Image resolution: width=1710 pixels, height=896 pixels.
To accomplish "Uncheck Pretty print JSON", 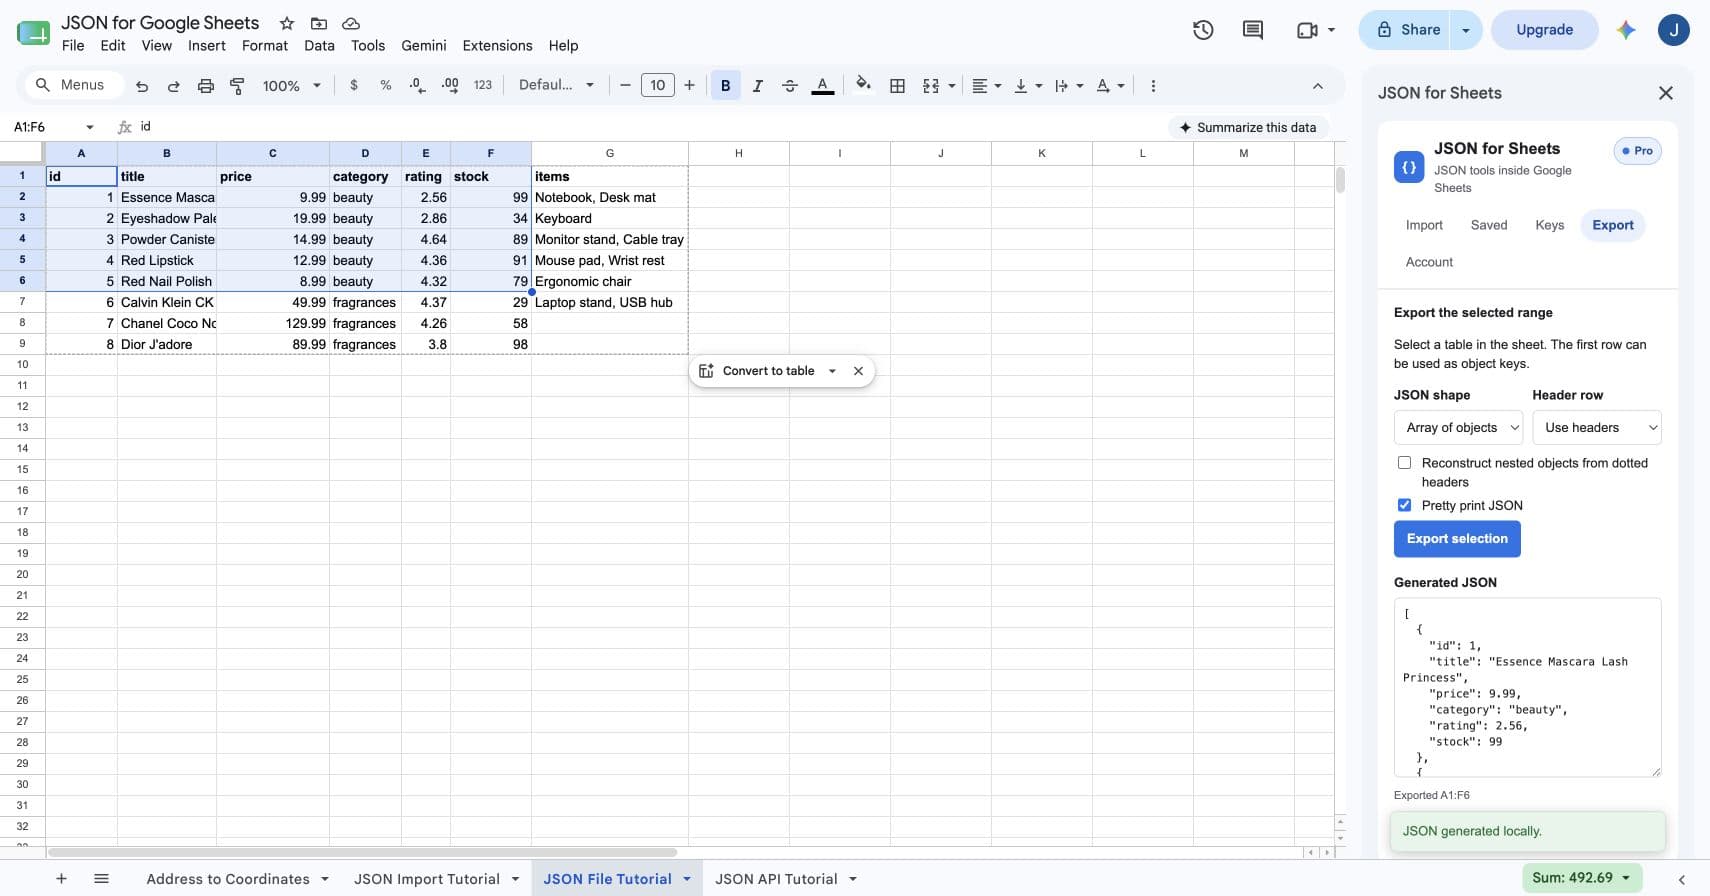I will tap(1404, 505).
